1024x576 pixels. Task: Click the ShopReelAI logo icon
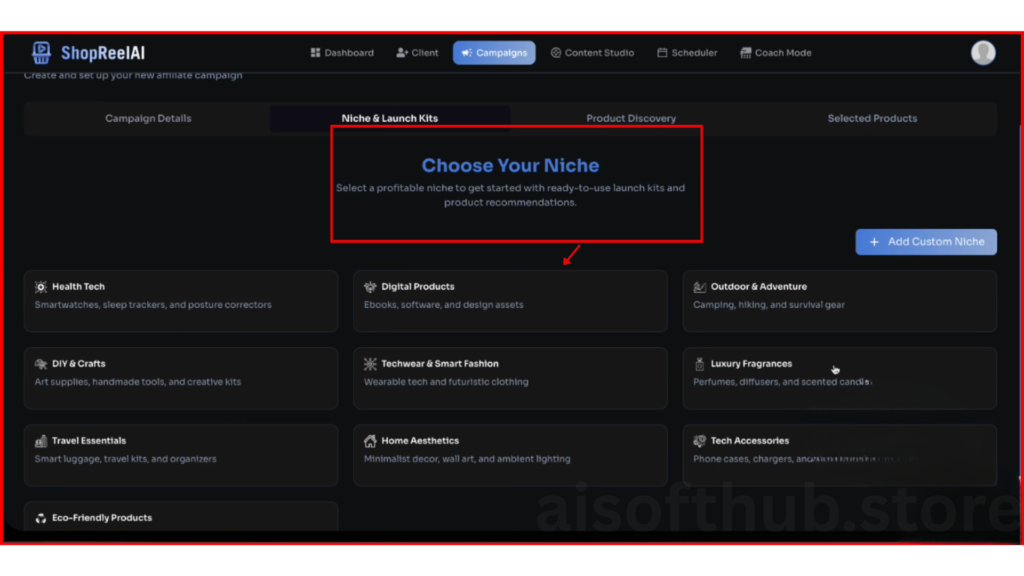[41, 53]
